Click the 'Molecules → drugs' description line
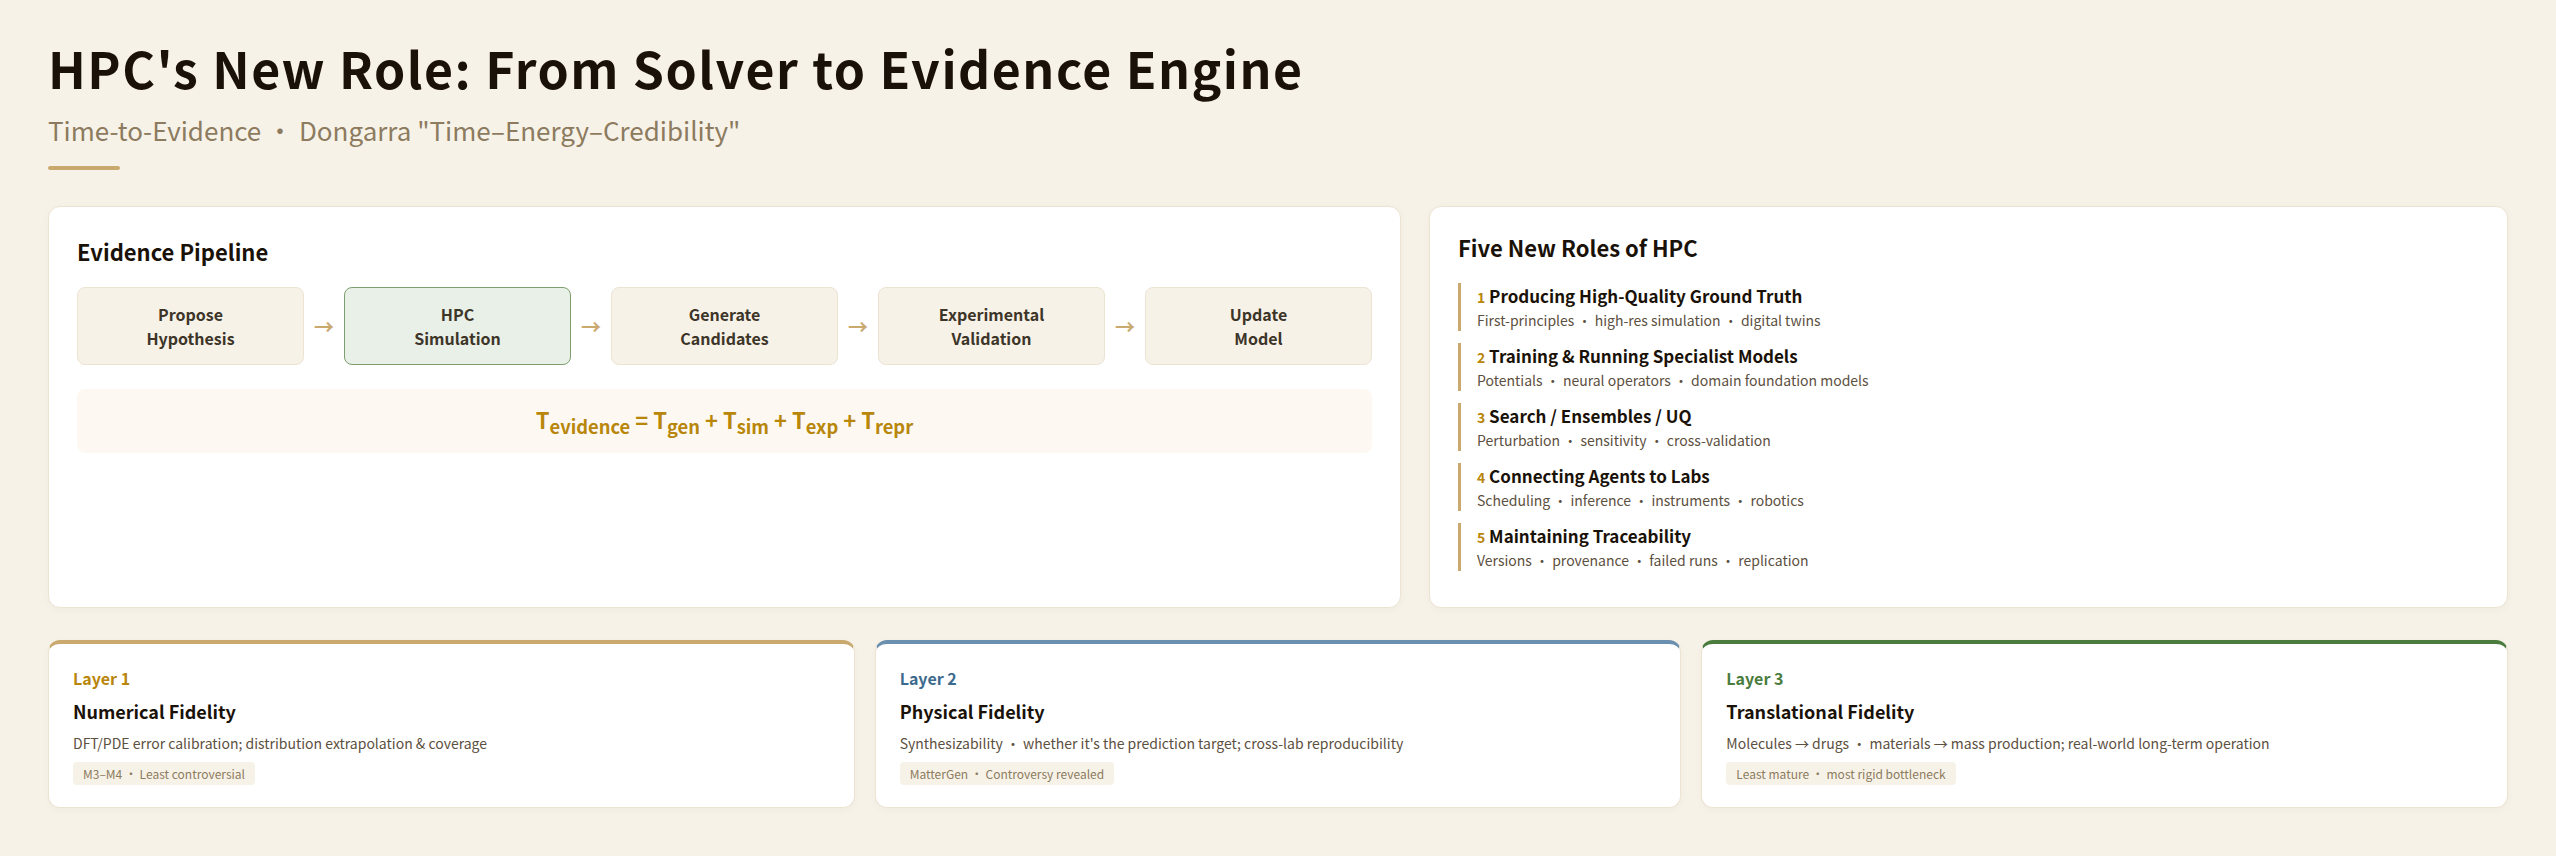Viewport: 2556px width, 856px height. [x=1998, y=744]
